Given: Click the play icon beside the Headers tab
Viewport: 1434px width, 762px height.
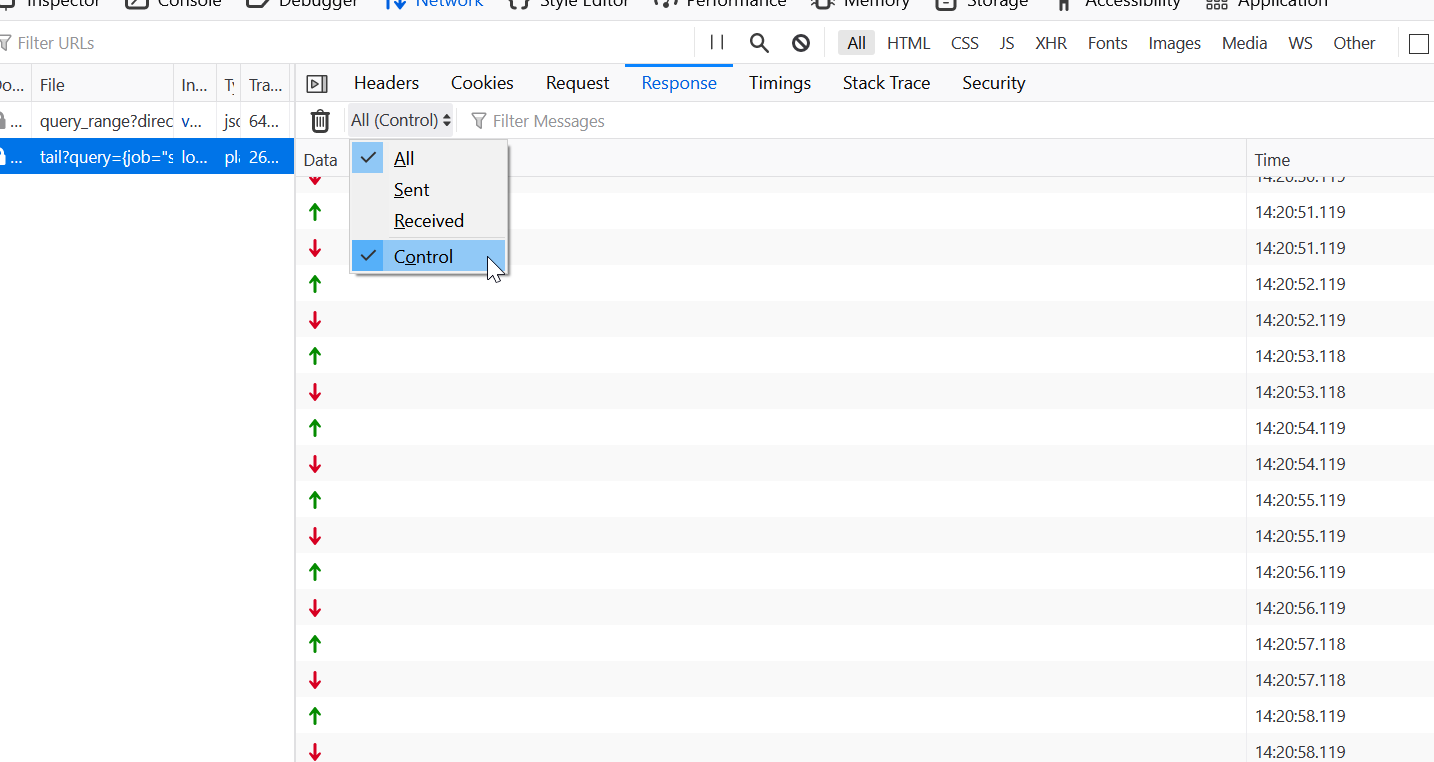Looking at the screenshot, I should pos(317,83).
